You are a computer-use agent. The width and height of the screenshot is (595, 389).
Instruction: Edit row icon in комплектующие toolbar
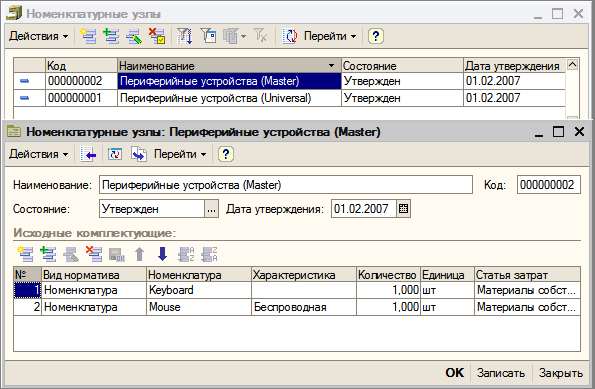click(71, 254)
